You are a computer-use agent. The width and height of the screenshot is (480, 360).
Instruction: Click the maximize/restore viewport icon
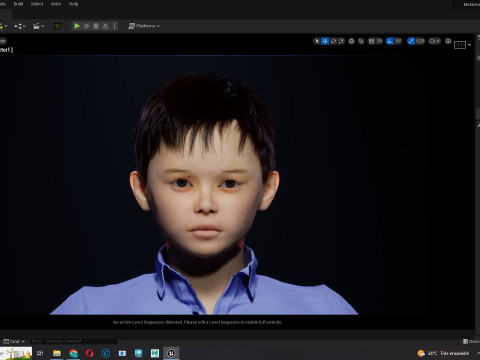coord(448,41)
